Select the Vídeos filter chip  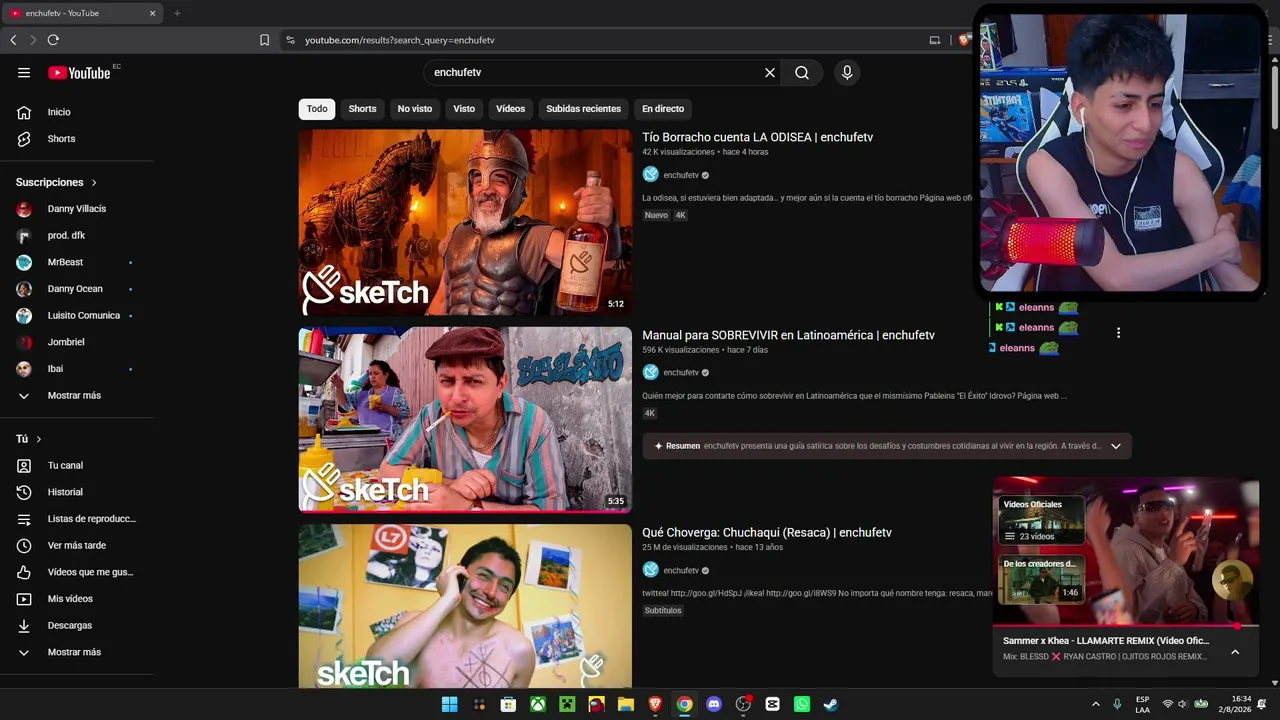click(x=510, y=109)
